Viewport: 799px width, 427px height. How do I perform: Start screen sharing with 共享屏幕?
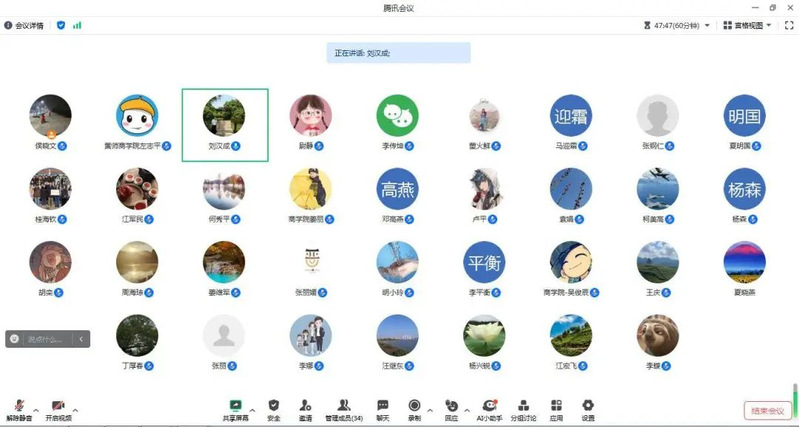pos(236,408)
